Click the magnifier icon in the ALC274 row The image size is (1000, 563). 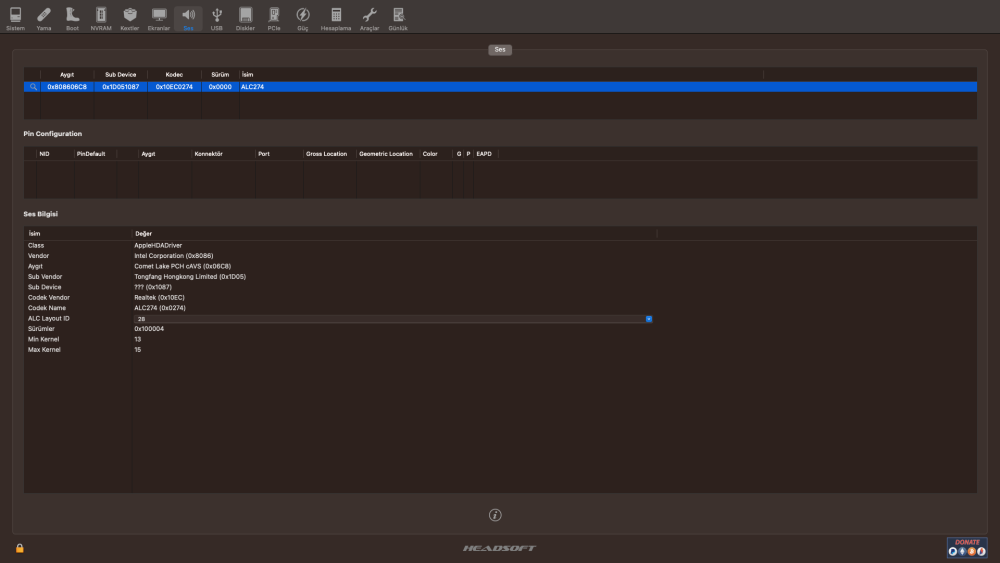(33, 87)
